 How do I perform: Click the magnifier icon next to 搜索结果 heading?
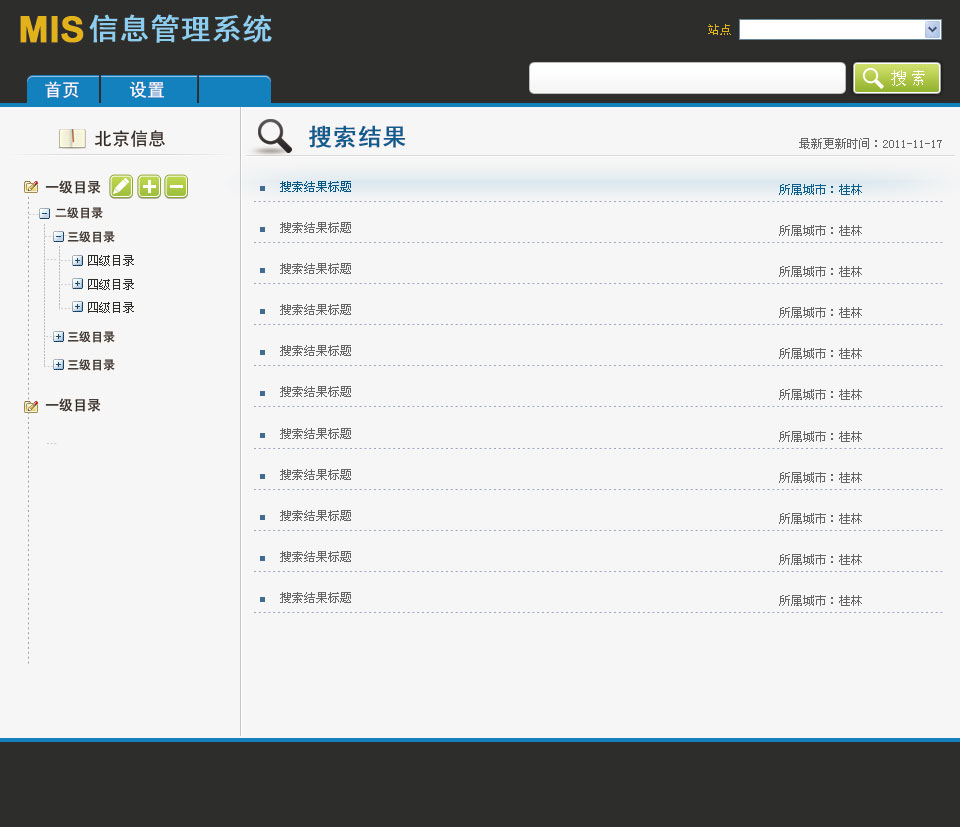click(273, 136)
